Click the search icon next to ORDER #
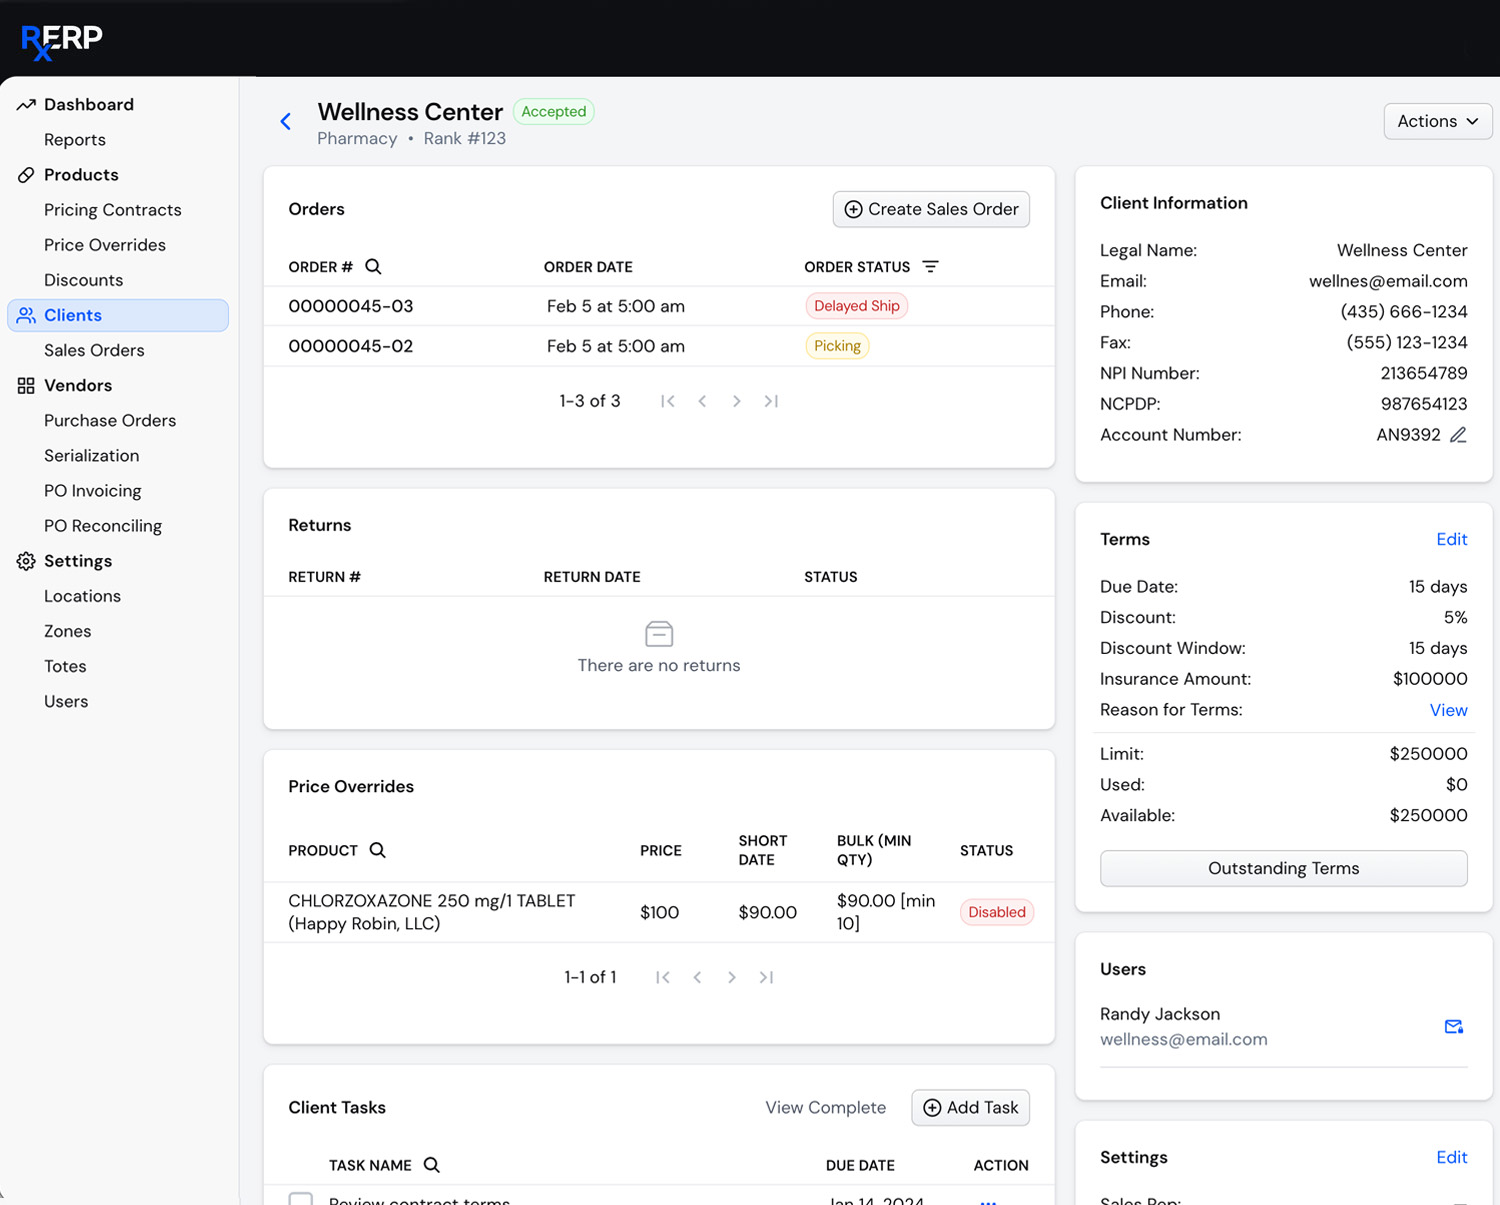Screen dimensions: 1500x1205 coord(373,266)
